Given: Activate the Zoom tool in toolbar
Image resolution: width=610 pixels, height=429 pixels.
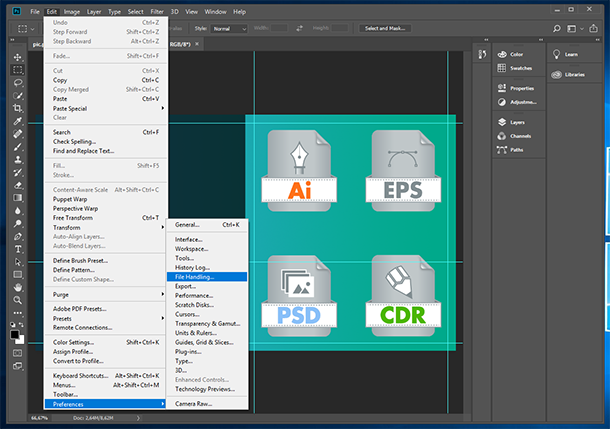Looking at the screenshot, I should [17, 299].
